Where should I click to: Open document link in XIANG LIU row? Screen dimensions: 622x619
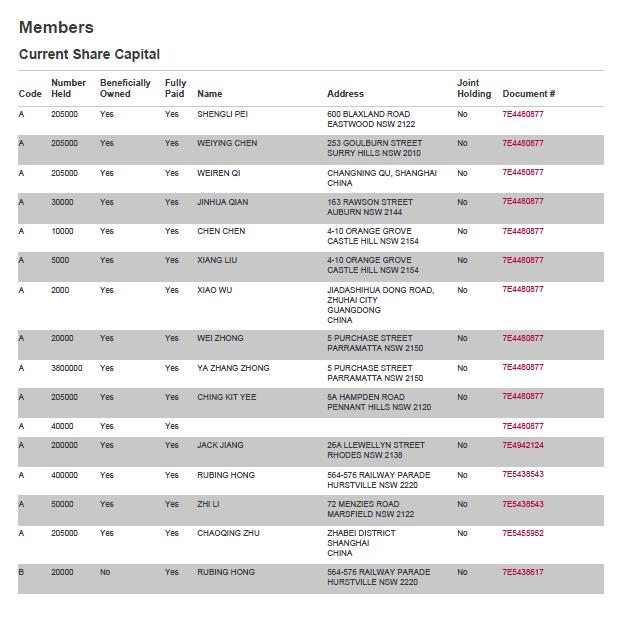pos(522,260)
